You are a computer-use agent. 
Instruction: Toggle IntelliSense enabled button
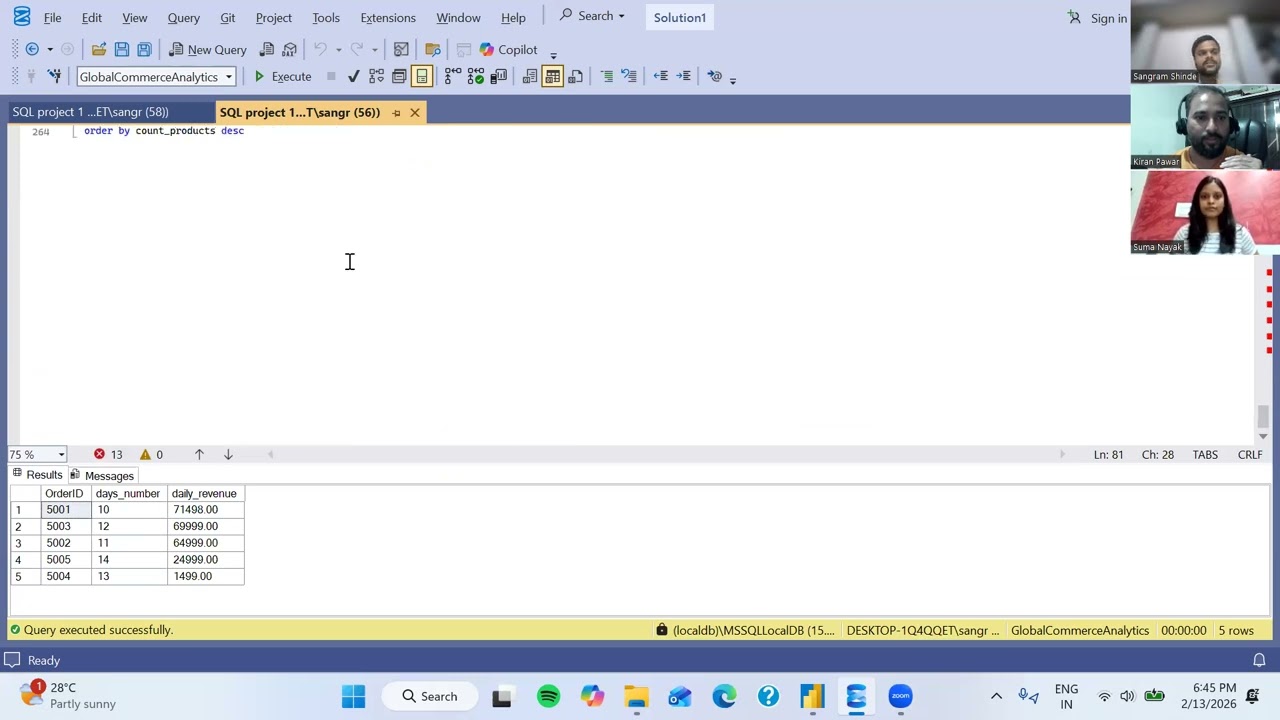(x=422, y=76)
